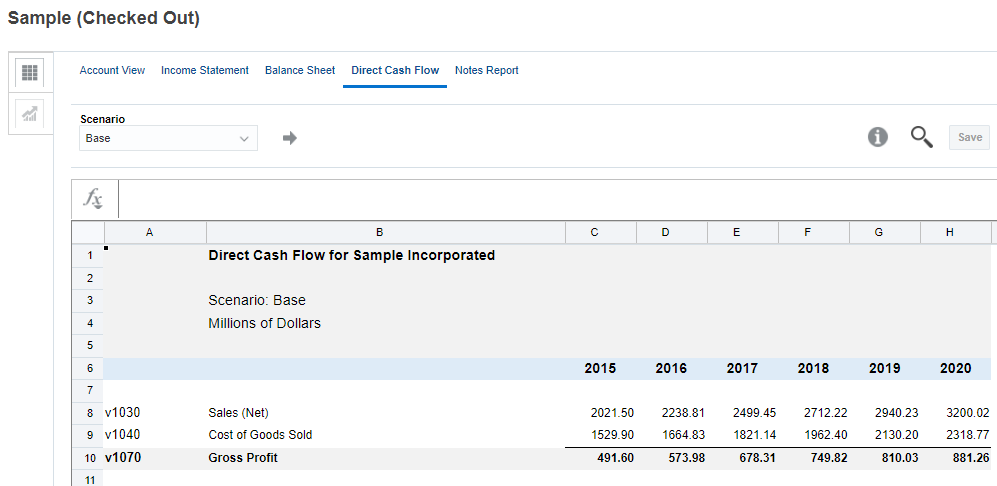Select row 6 header

pos(88,368)
